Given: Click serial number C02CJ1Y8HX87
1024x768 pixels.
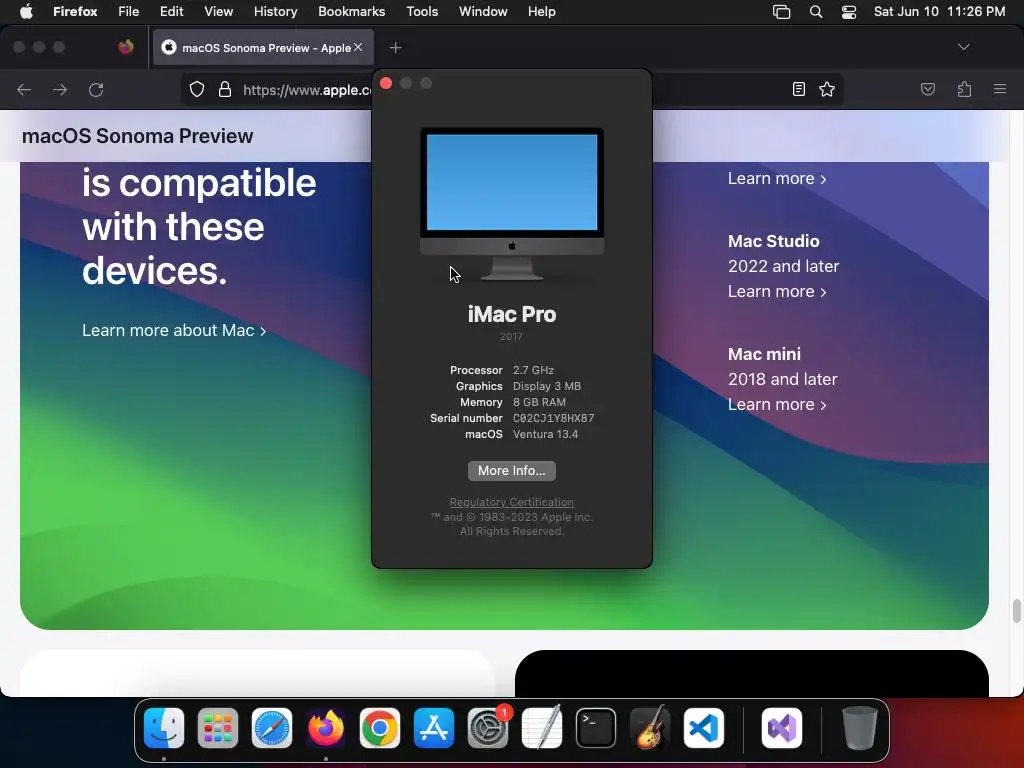Looking at the screenshot, I should coord(553,418).
